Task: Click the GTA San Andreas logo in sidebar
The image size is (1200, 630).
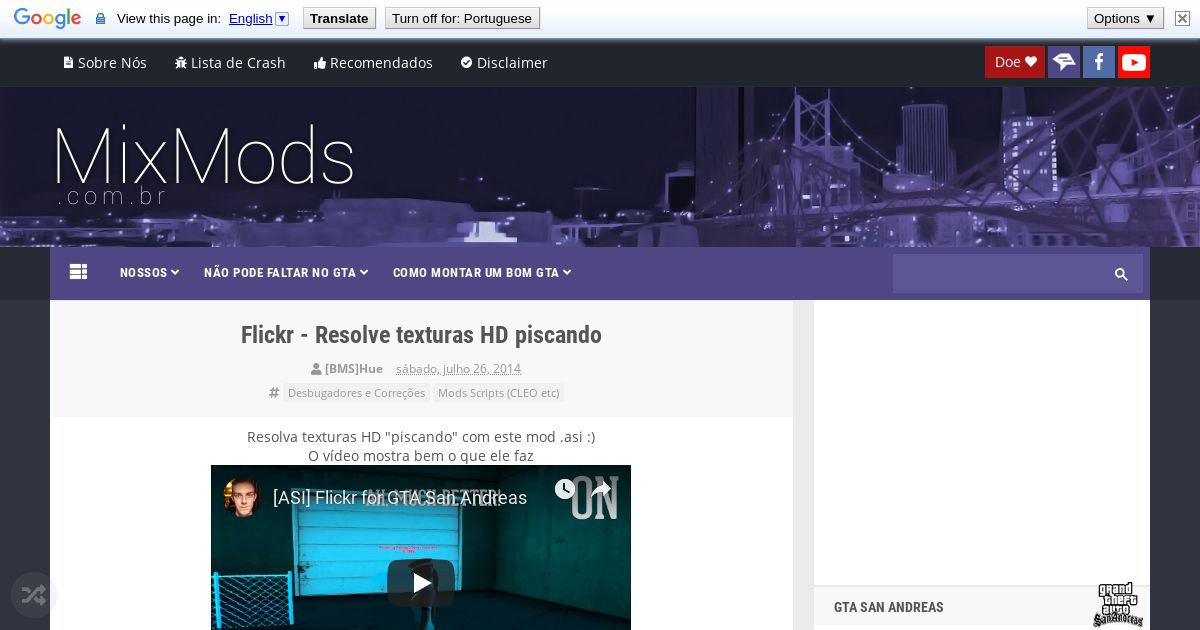Action: tap(1118, 605)
